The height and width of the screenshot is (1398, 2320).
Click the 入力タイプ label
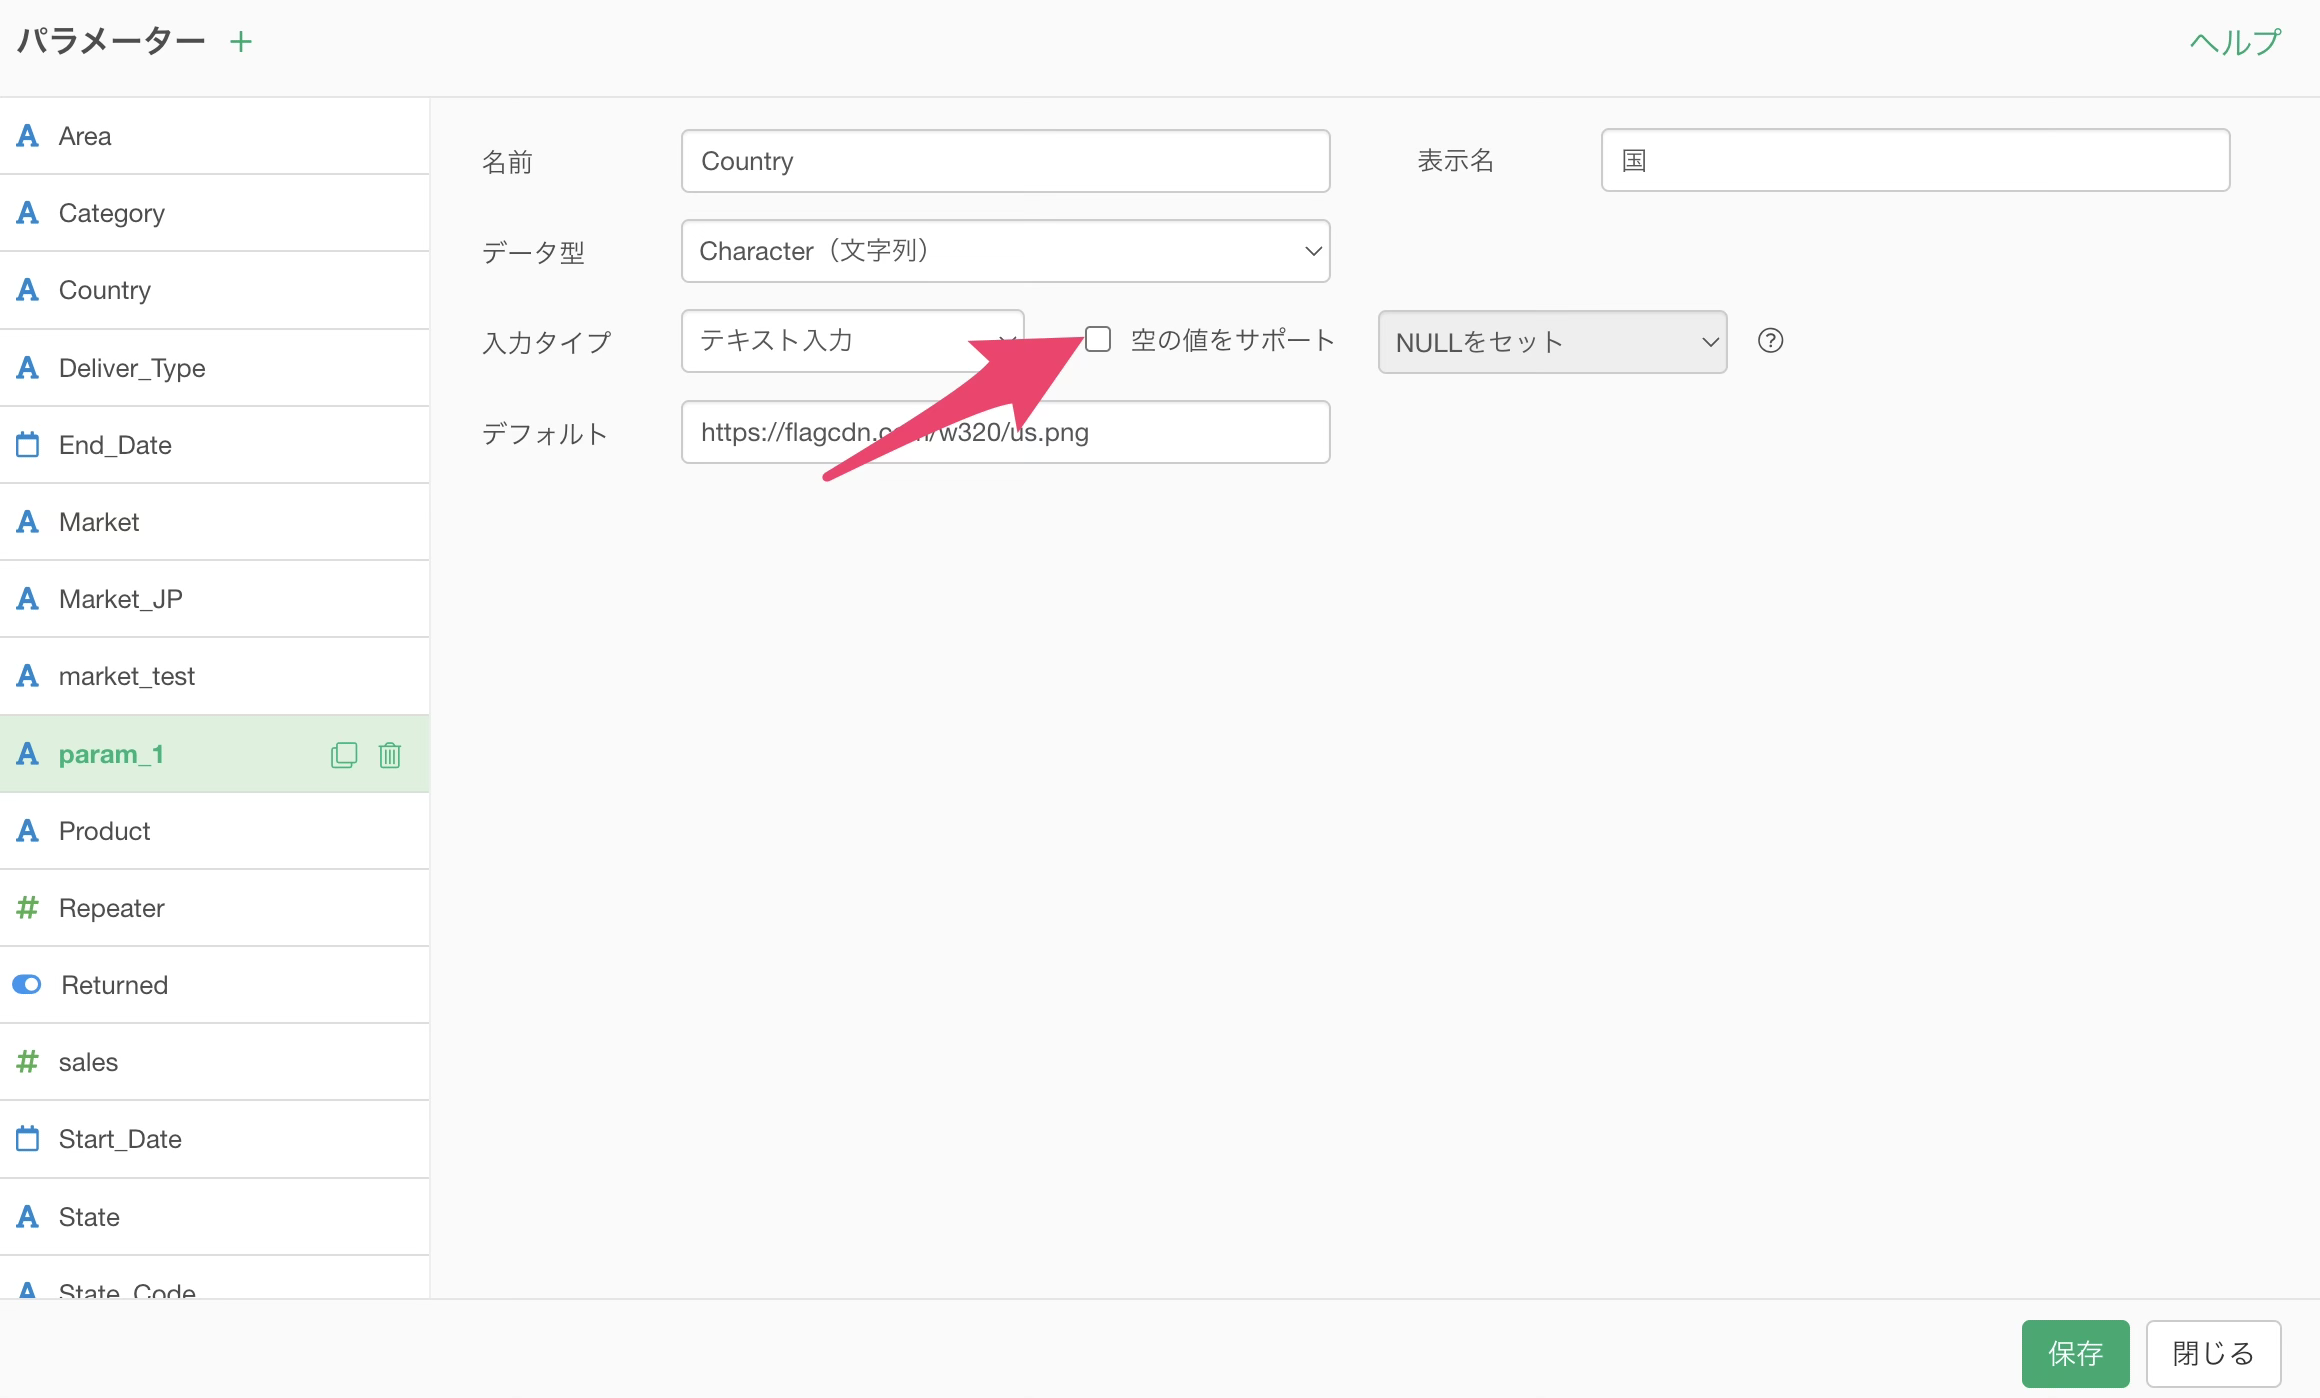click(546, 343)
